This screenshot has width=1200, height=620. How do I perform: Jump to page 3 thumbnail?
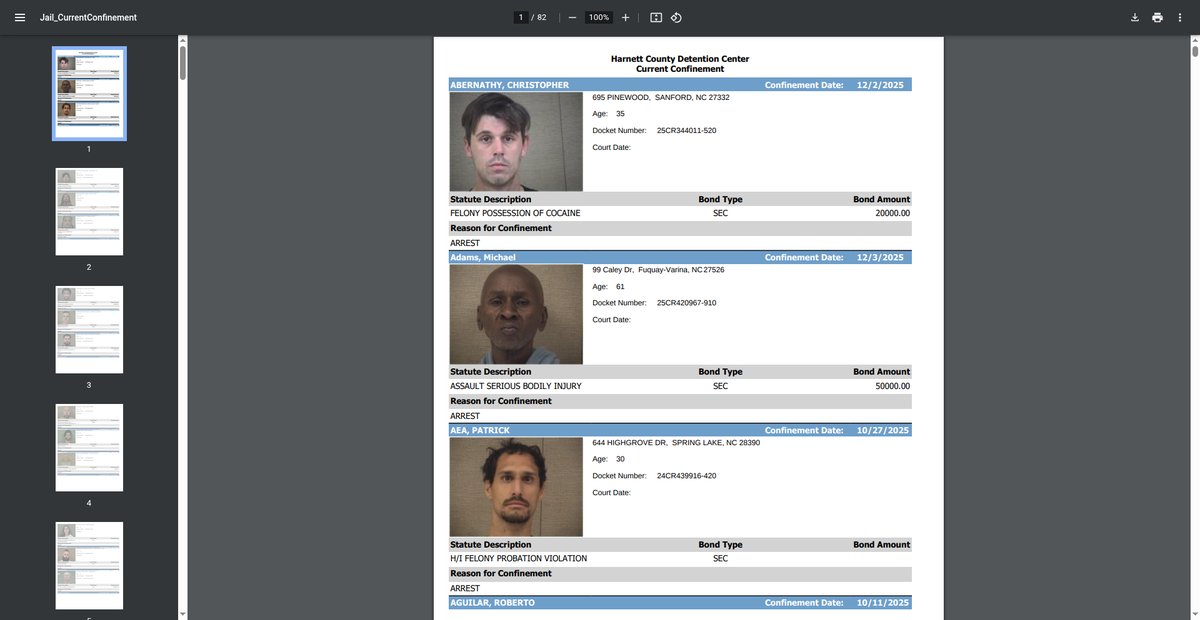click(x=89, y=329)
